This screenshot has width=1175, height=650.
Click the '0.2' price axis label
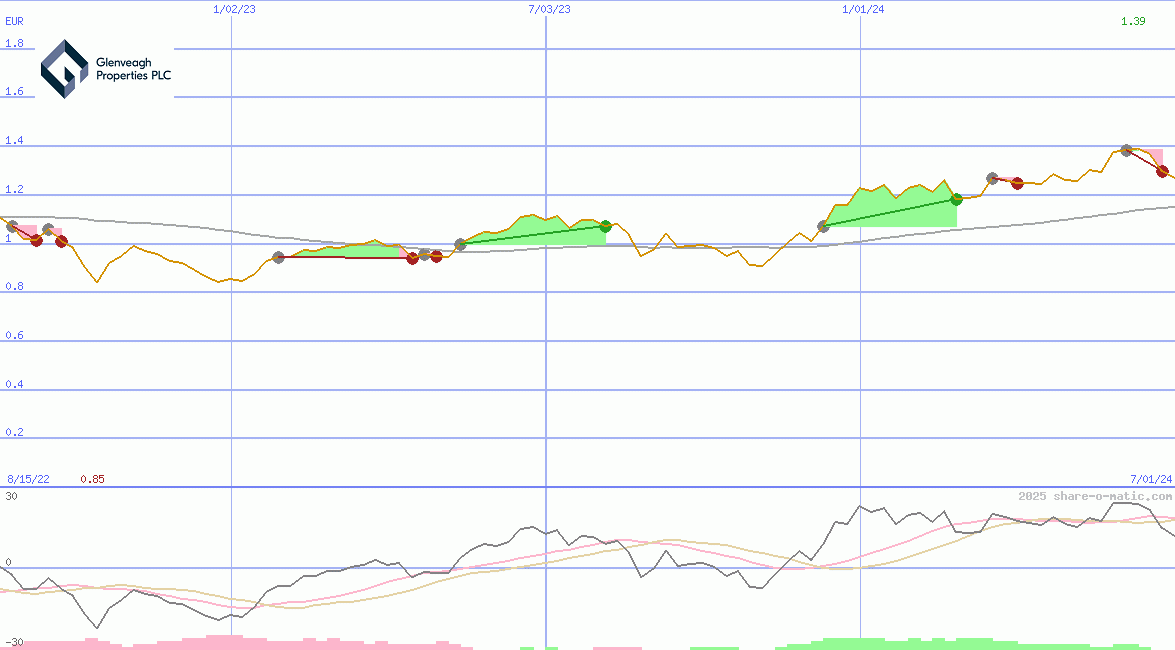[x=14, y=433]
